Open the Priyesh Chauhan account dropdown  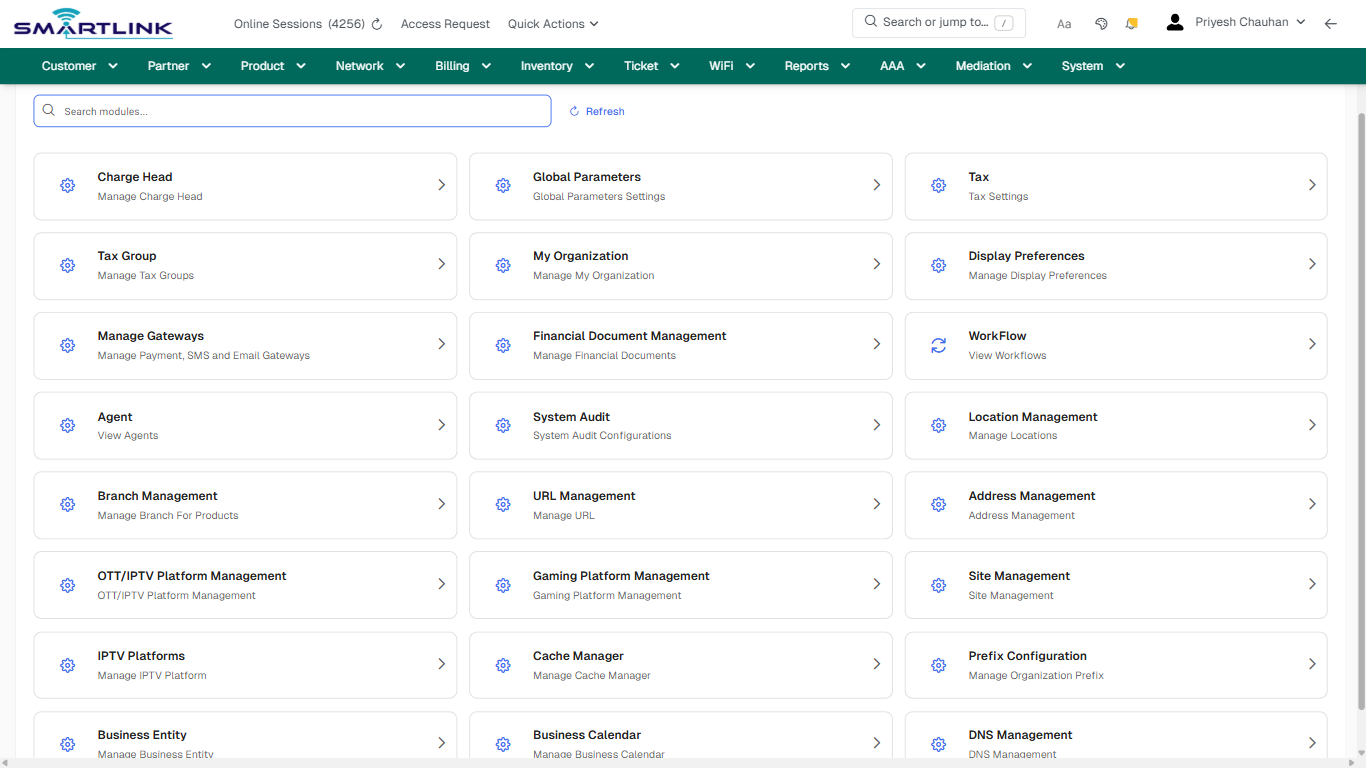click(x=1250, y=21)
